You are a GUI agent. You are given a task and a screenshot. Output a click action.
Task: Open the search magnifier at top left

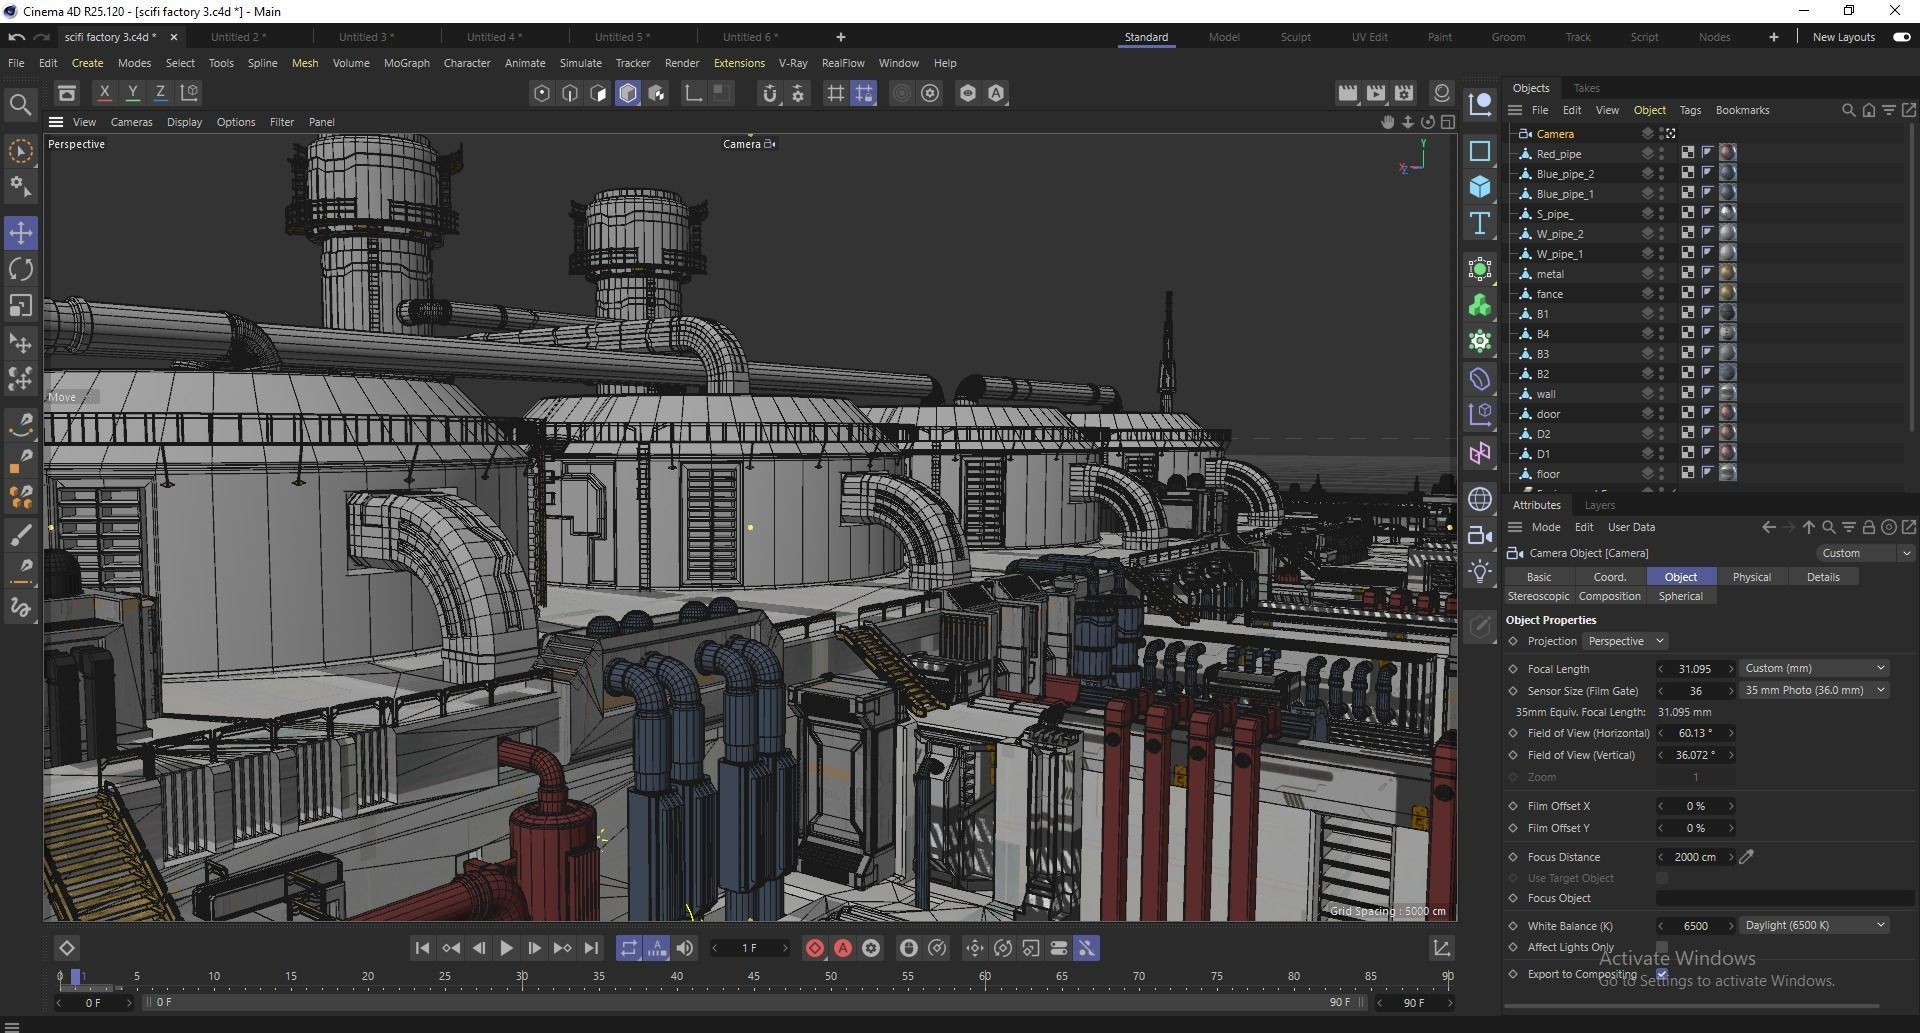(x=20, y=105)
